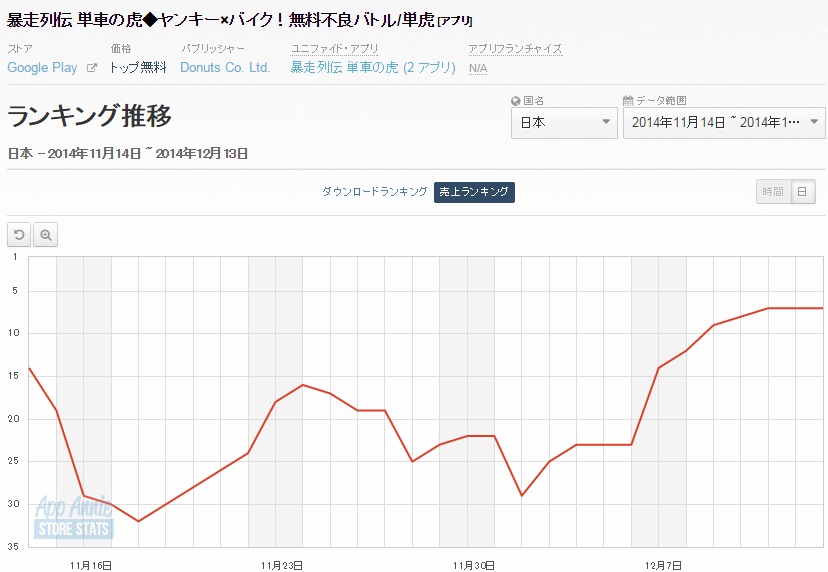Viewport: 828px width, 572px height.
Task: Click the reset zoom (undo) icon
Action: point(19,234)
